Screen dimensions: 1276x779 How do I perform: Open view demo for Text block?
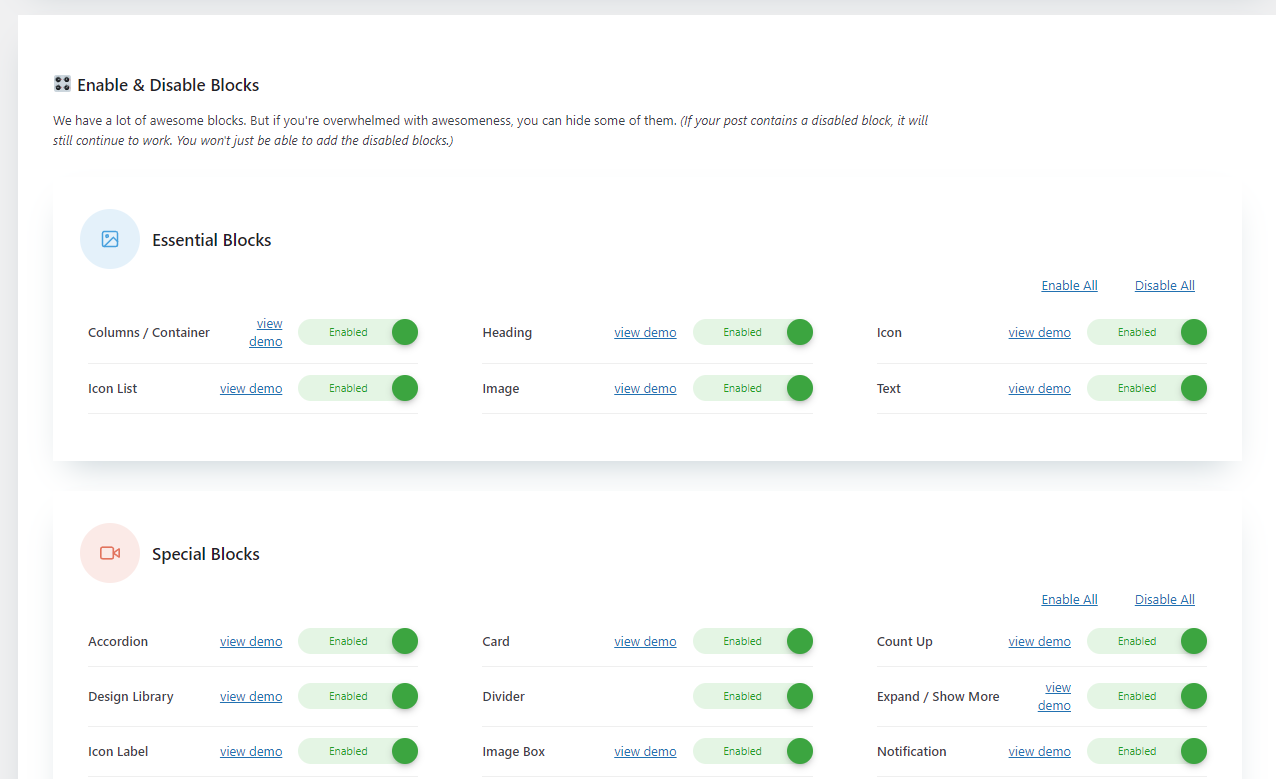pyautogui.click(x=1039, y=388)
